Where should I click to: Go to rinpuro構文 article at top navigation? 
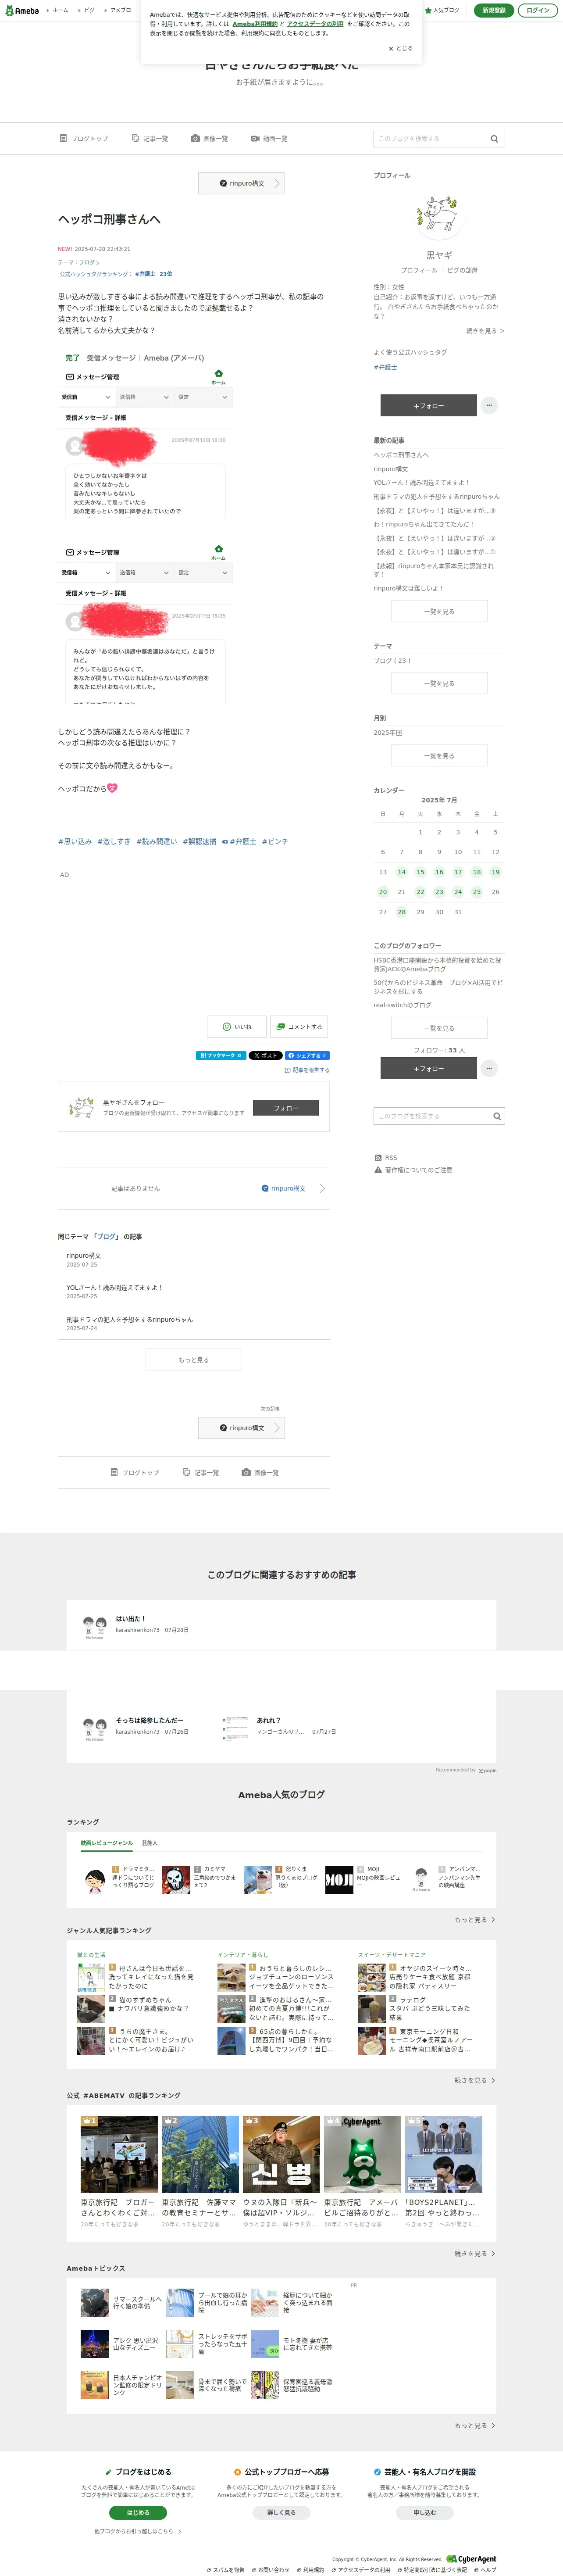tap(241, 183)
